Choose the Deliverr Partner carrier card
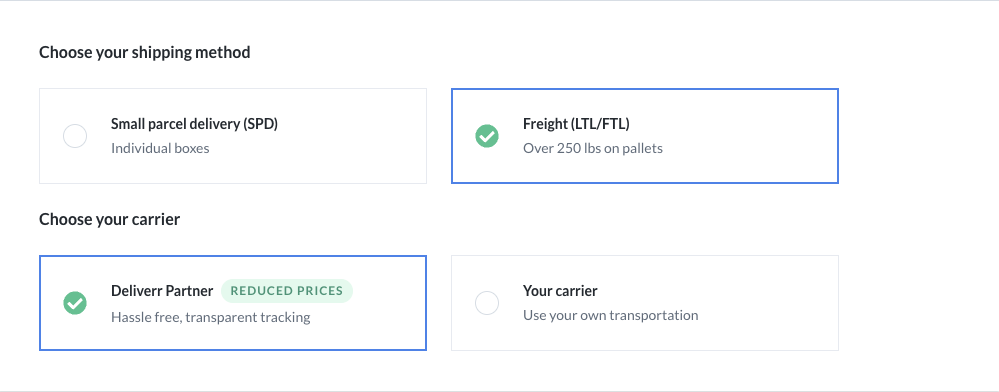 click(x=233, y=303)
